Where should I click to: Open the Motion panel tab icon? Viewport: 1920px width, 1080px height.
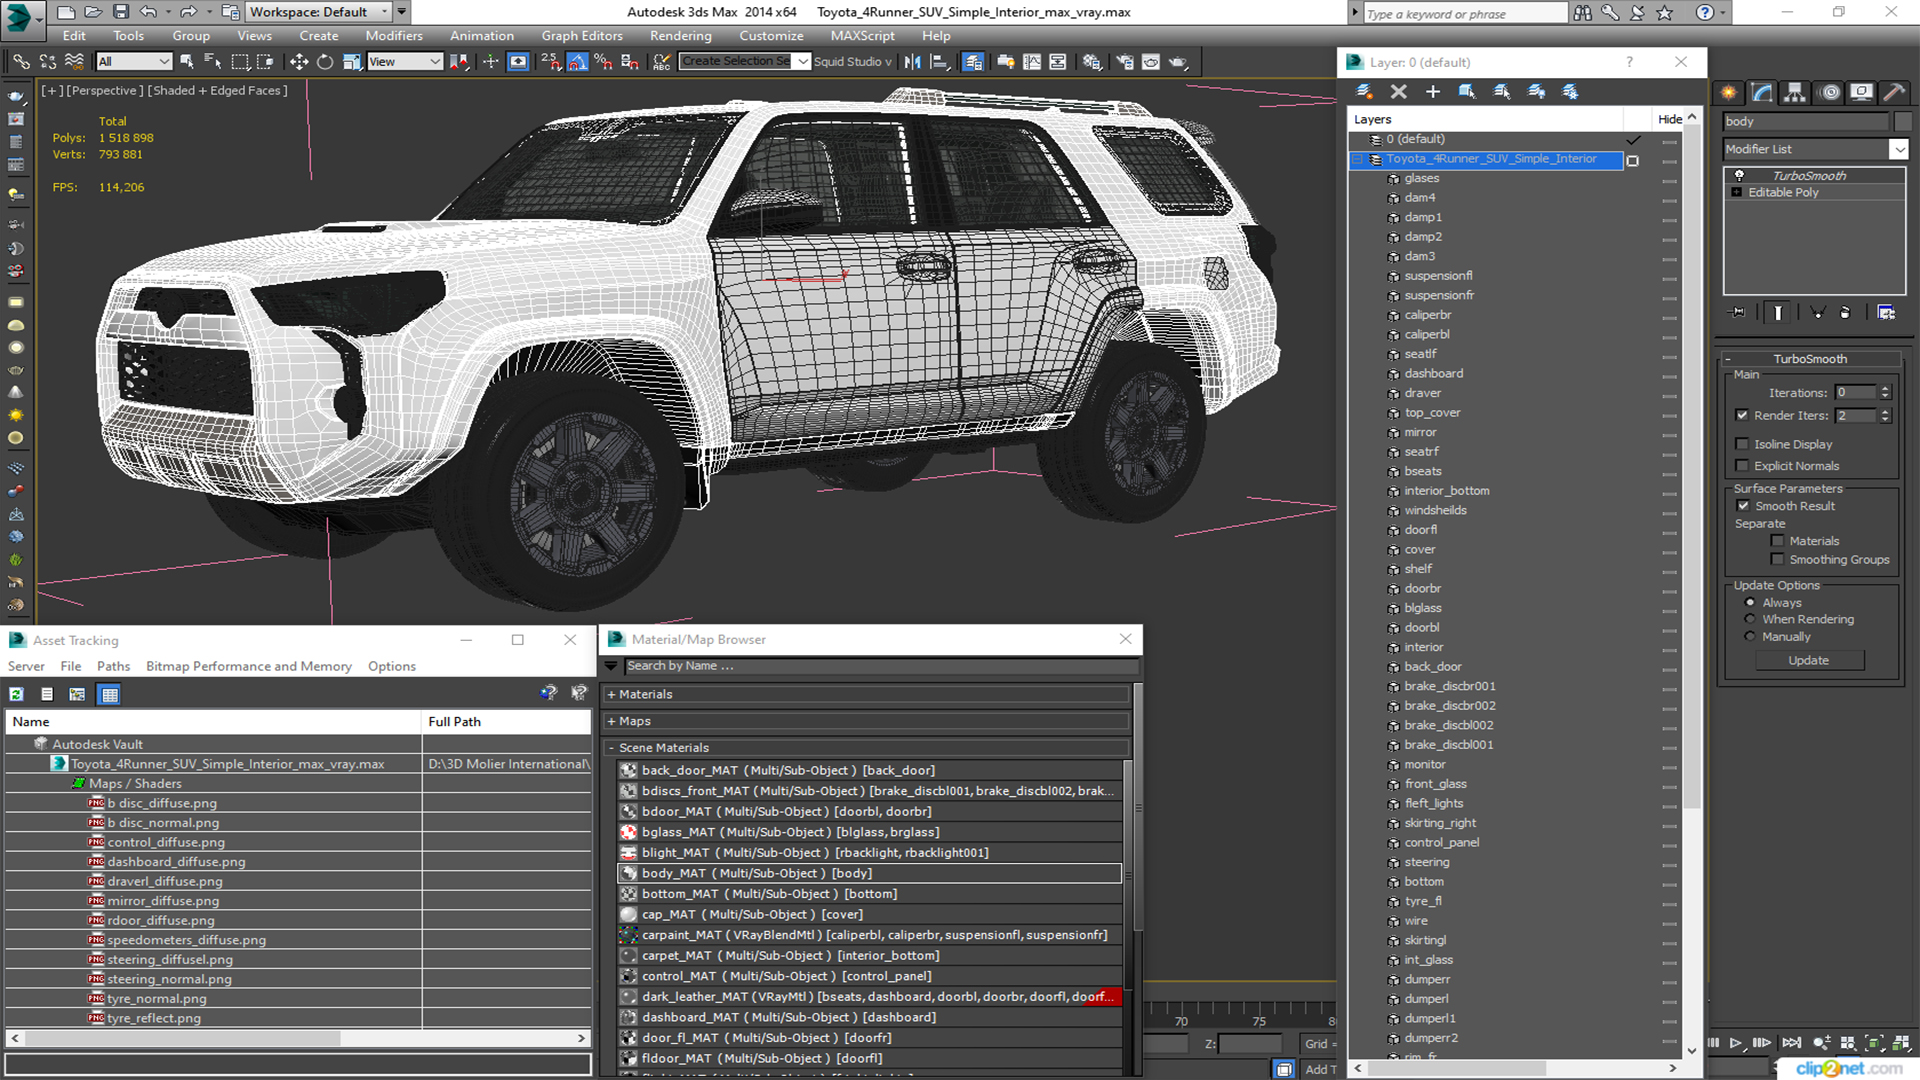click(x=1829, y=92)
